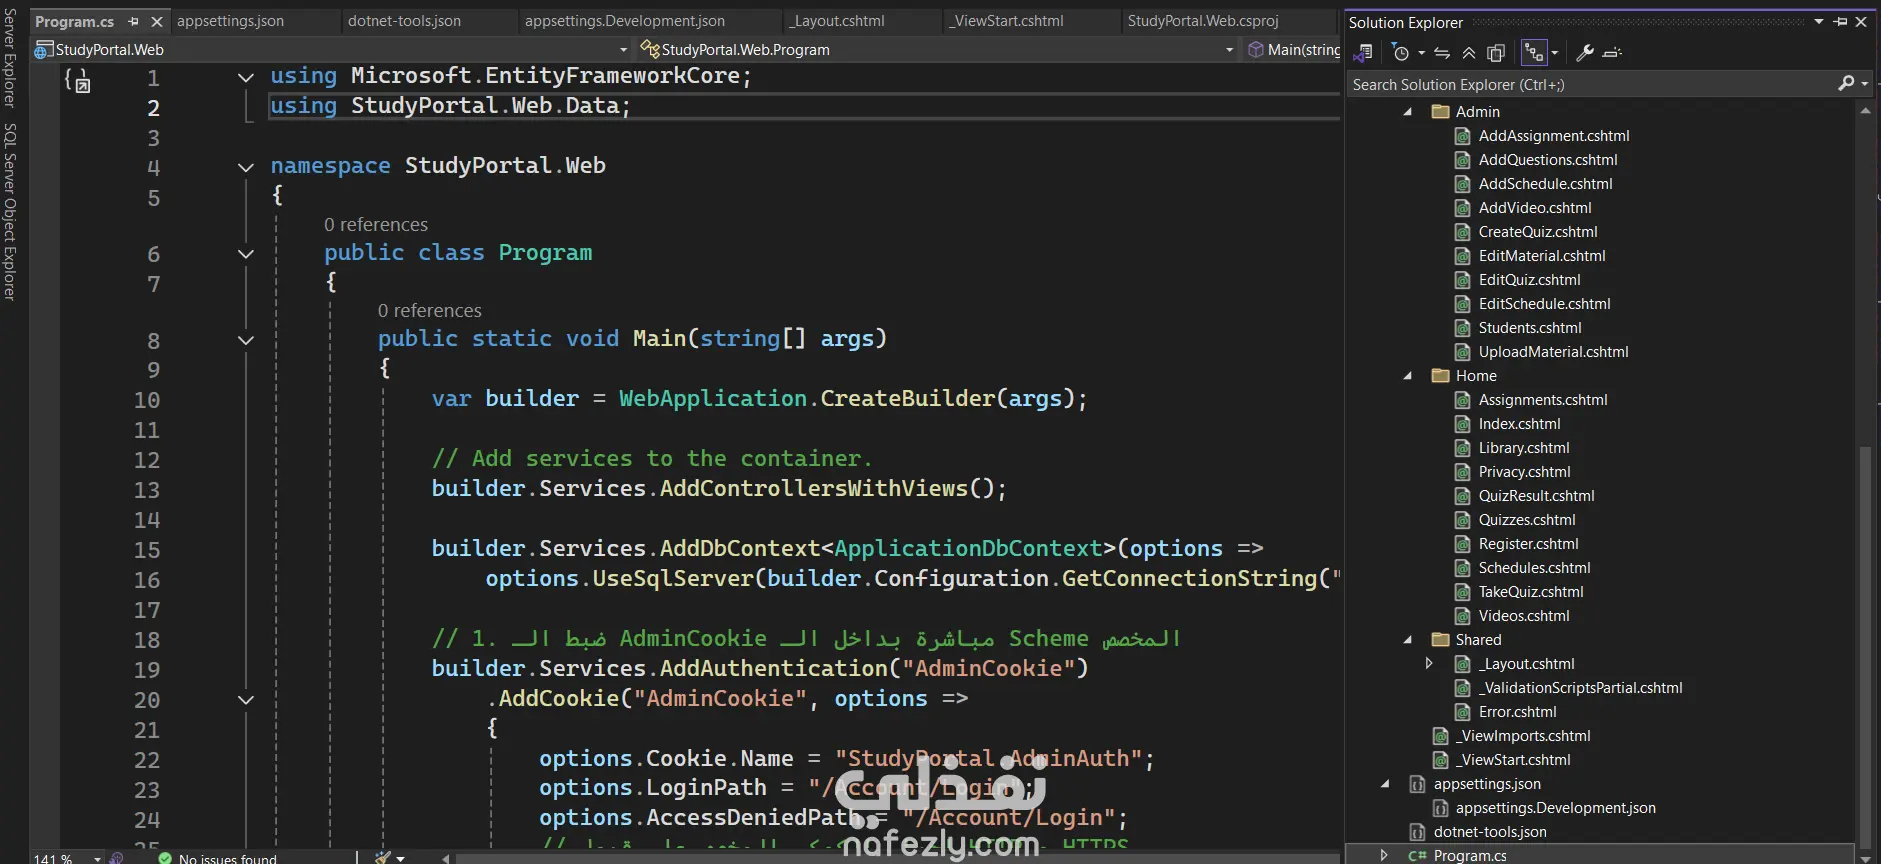Collapse the appsettings.json node

click(1386, 784)
